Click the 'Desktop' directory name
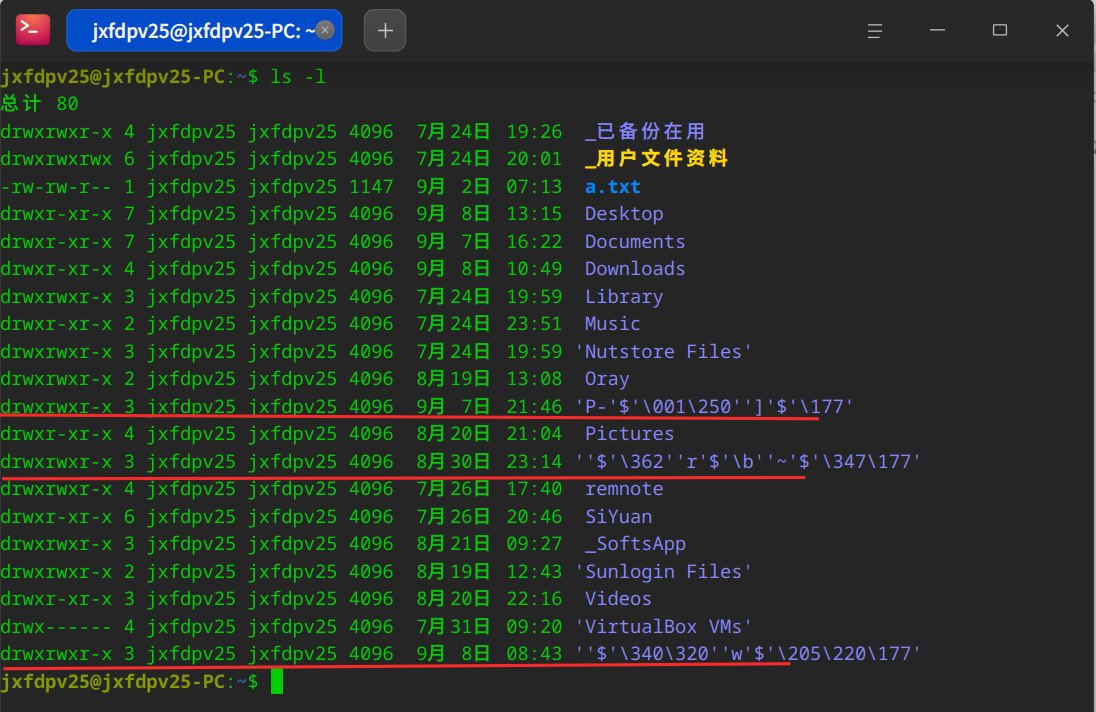 click(x=623, y=214)
